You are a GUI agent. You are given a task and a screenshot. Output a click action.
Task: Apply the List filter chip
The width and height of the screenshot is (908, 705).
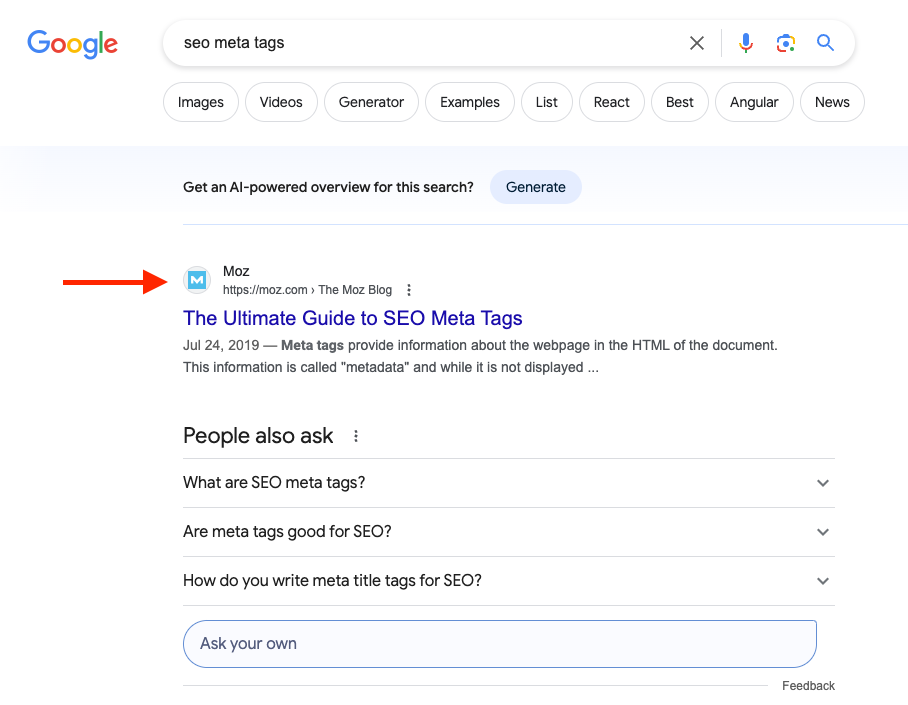[x=547, y=102]
